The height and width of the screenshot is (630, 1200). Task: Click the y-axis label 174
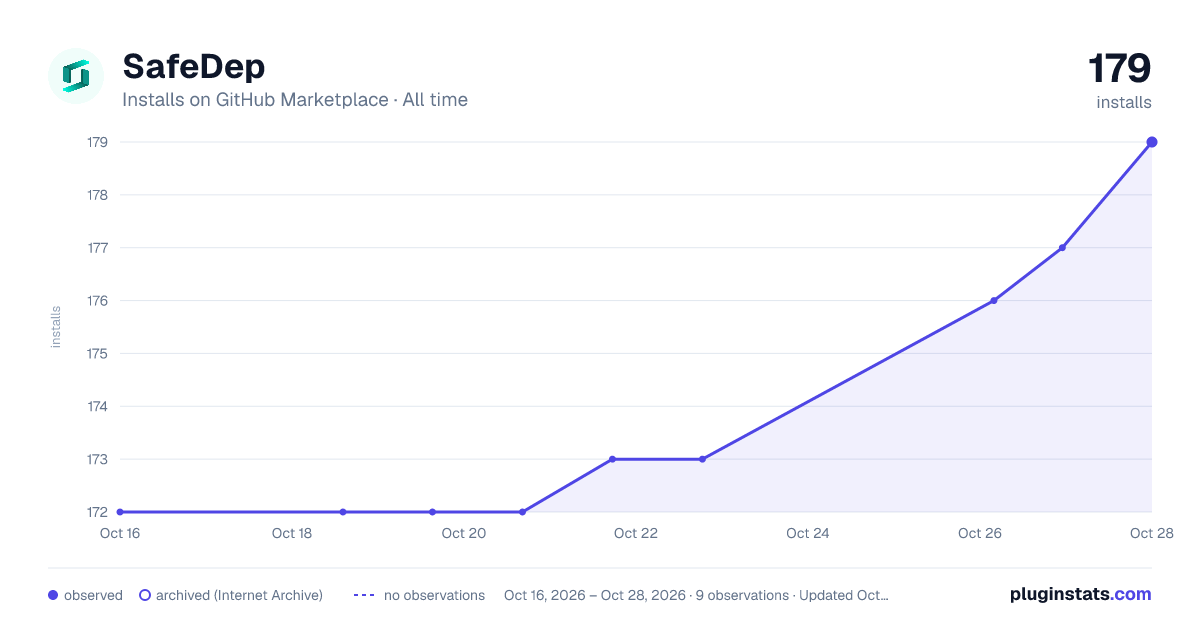pyautogui.click(x=97, y=407)
